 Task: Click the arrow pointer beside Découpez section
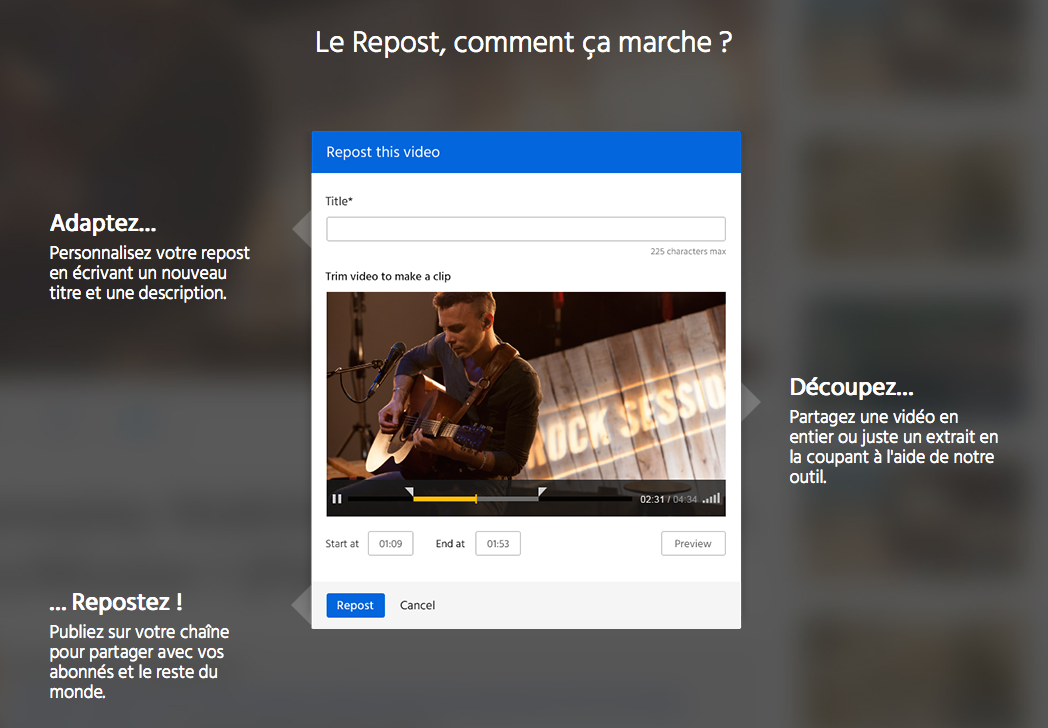751,402
